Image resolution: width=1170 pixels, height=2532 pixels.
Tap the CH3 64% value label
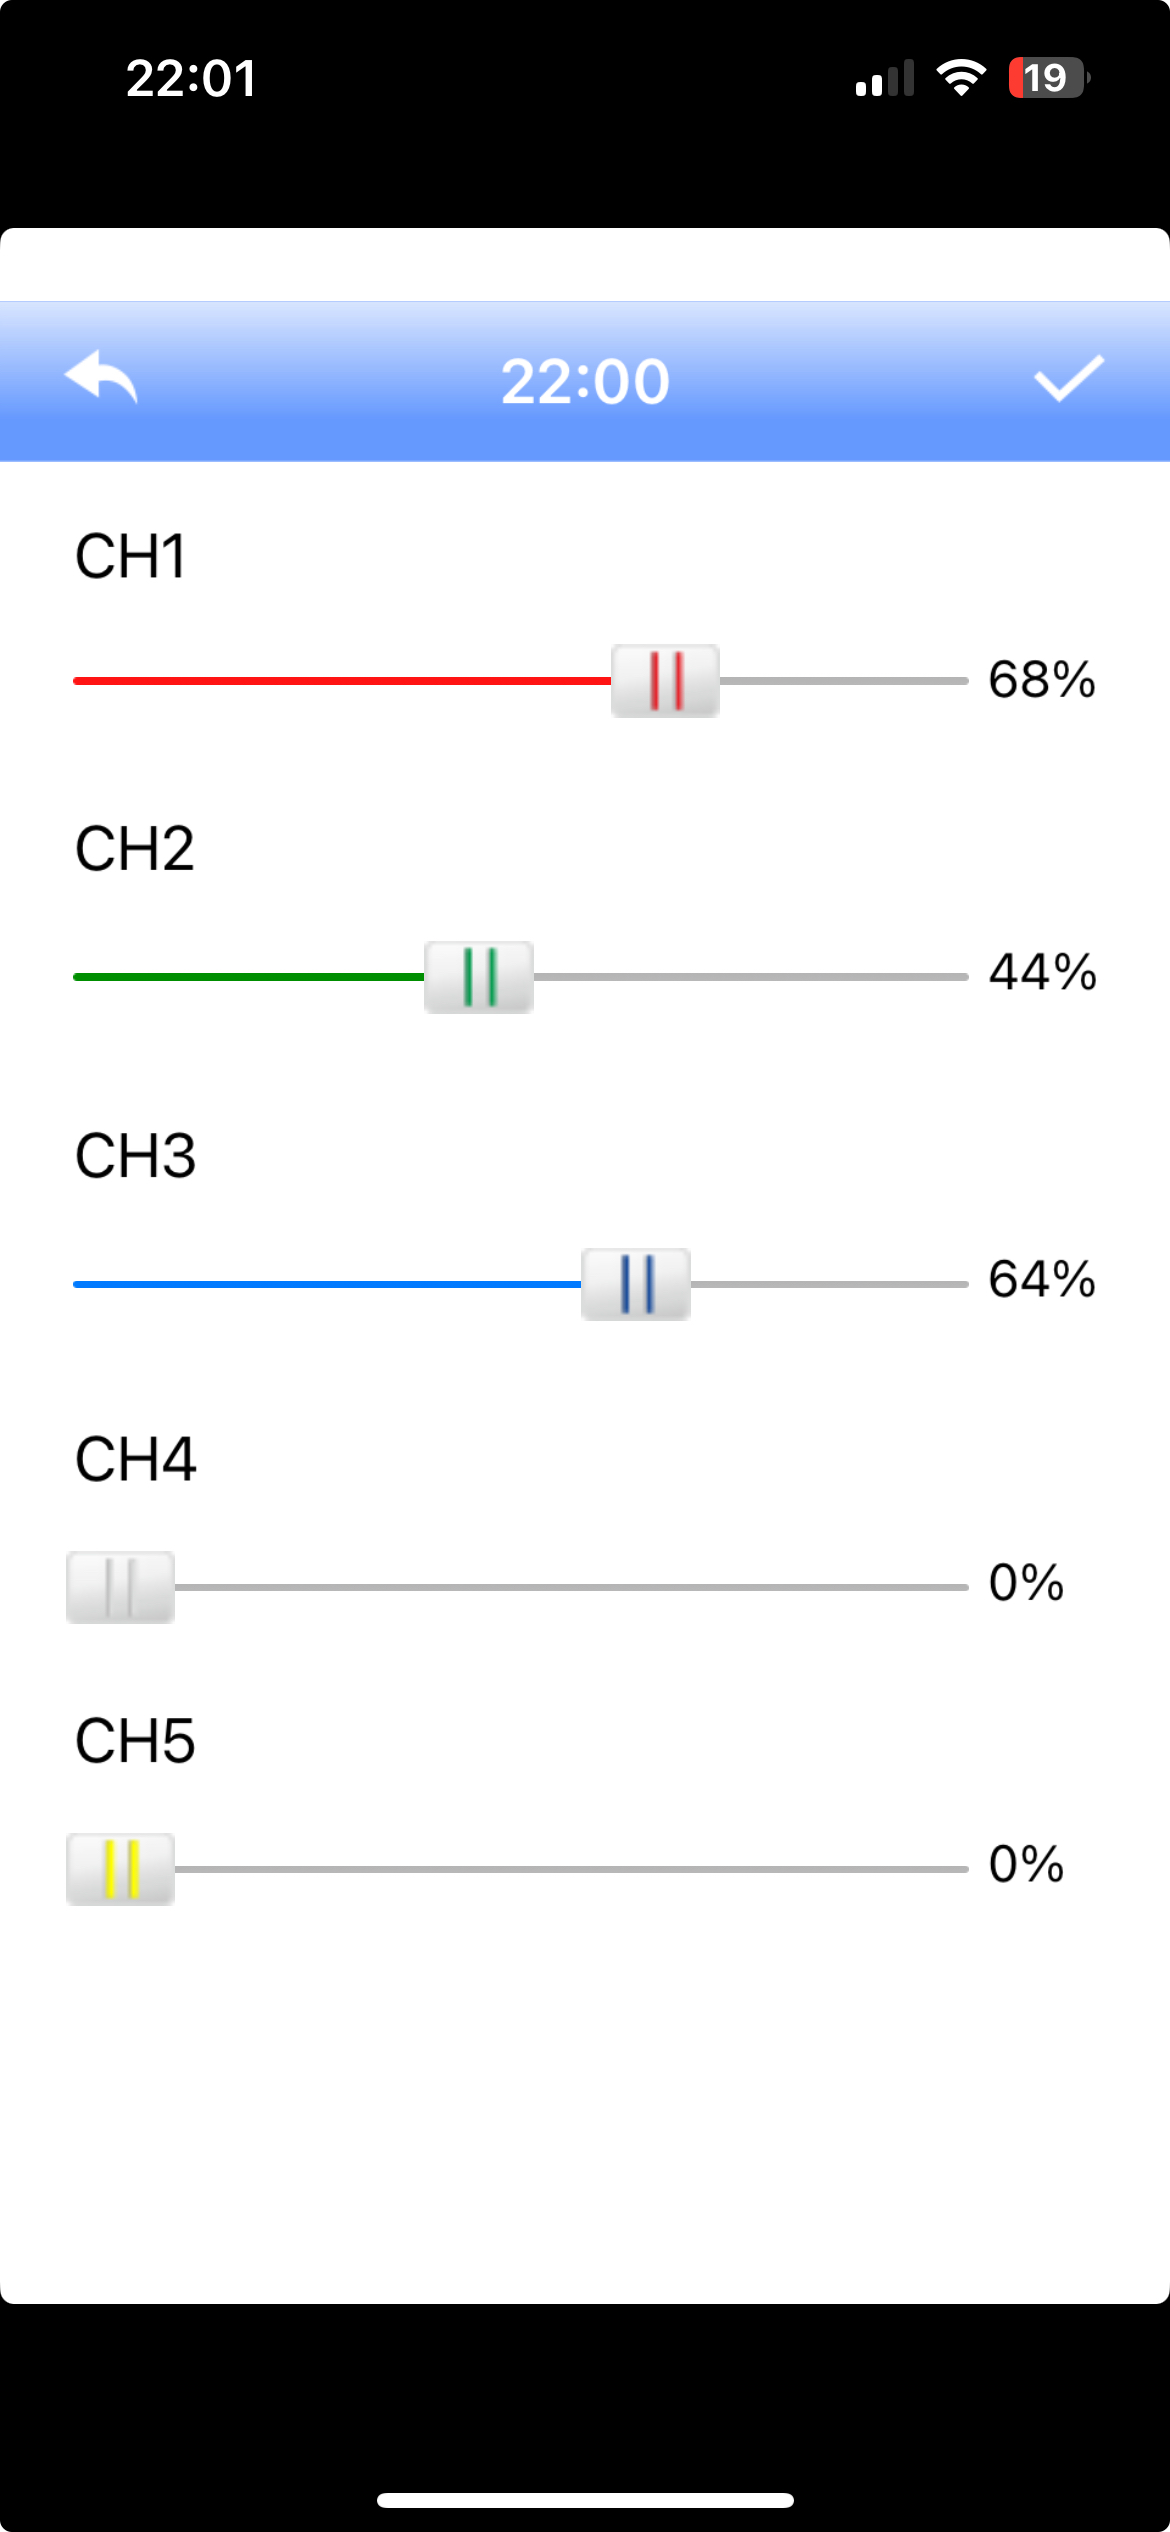tap(1042, 1279)
